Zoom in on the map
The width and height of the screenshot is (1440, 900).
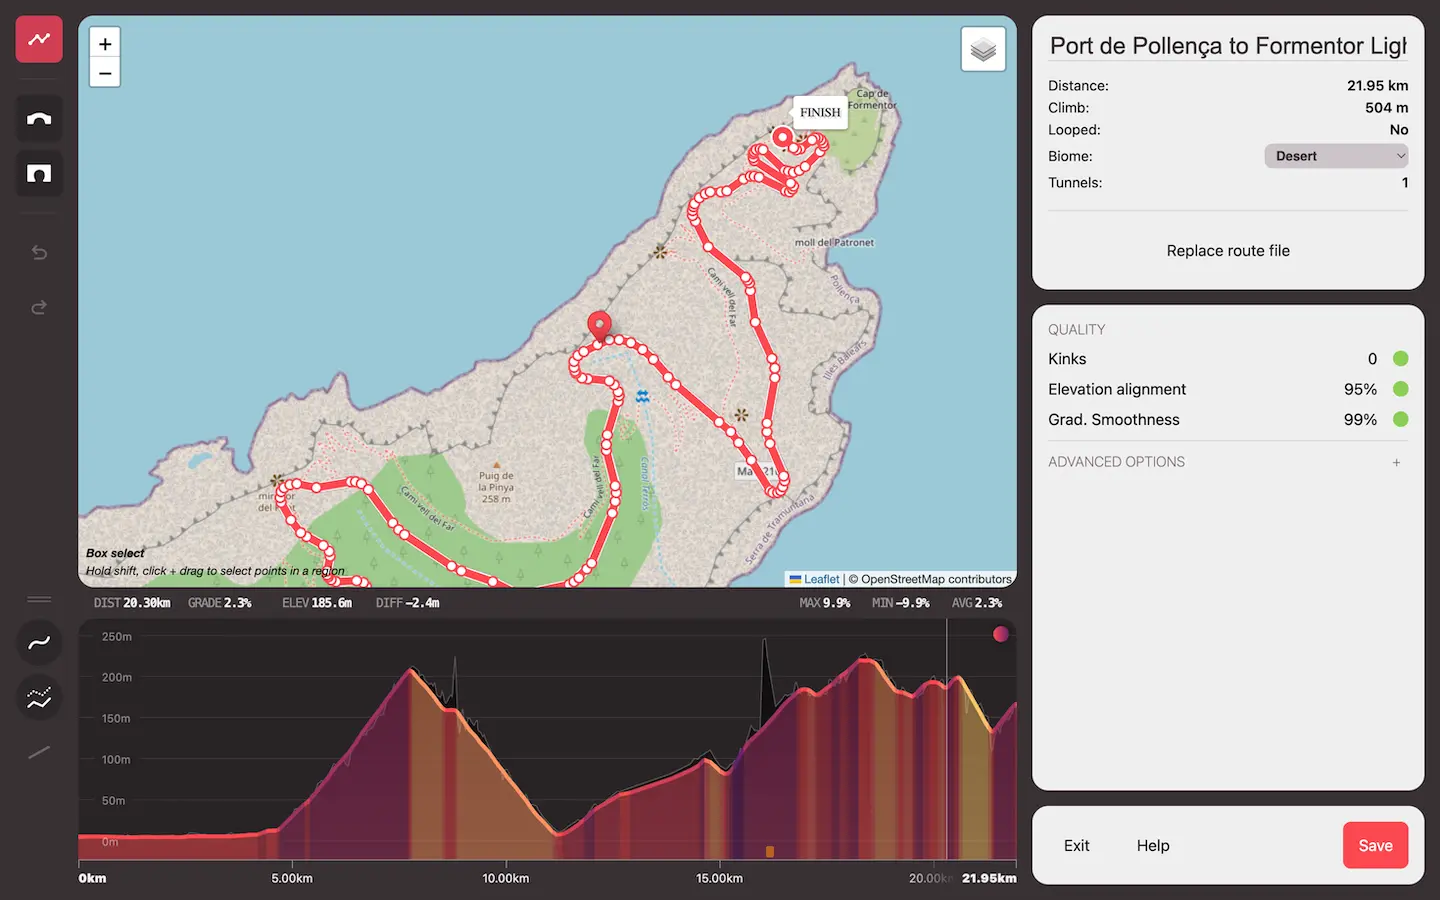tap(105, 44)
